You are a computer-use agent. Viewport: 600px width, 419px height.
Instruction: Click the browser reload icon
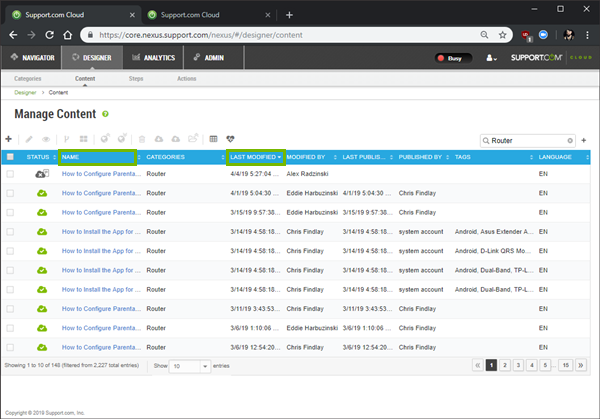click(x=49, y=35)
